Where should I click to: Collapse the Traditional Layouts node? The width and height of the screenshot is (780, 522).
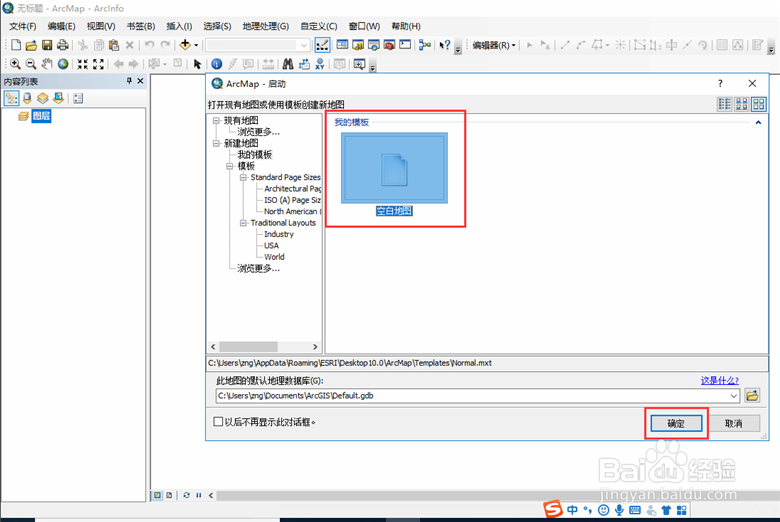point(243,223)
